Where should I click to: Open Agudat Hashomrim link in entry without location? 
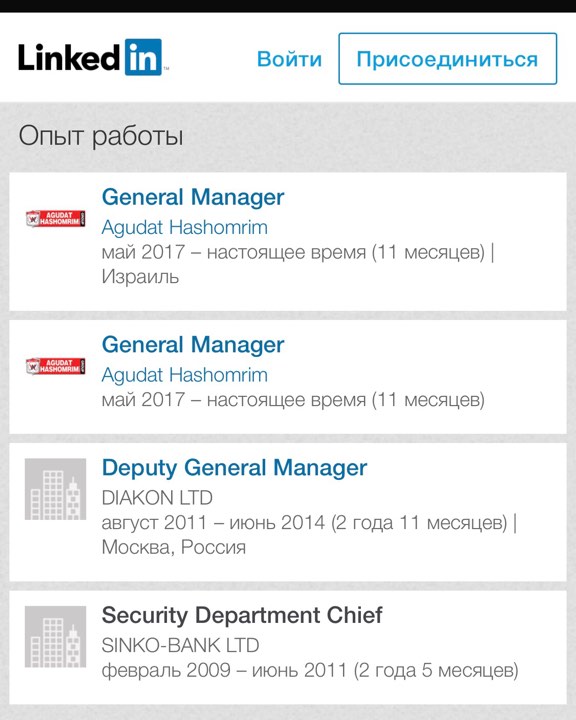tap(185, 375)
